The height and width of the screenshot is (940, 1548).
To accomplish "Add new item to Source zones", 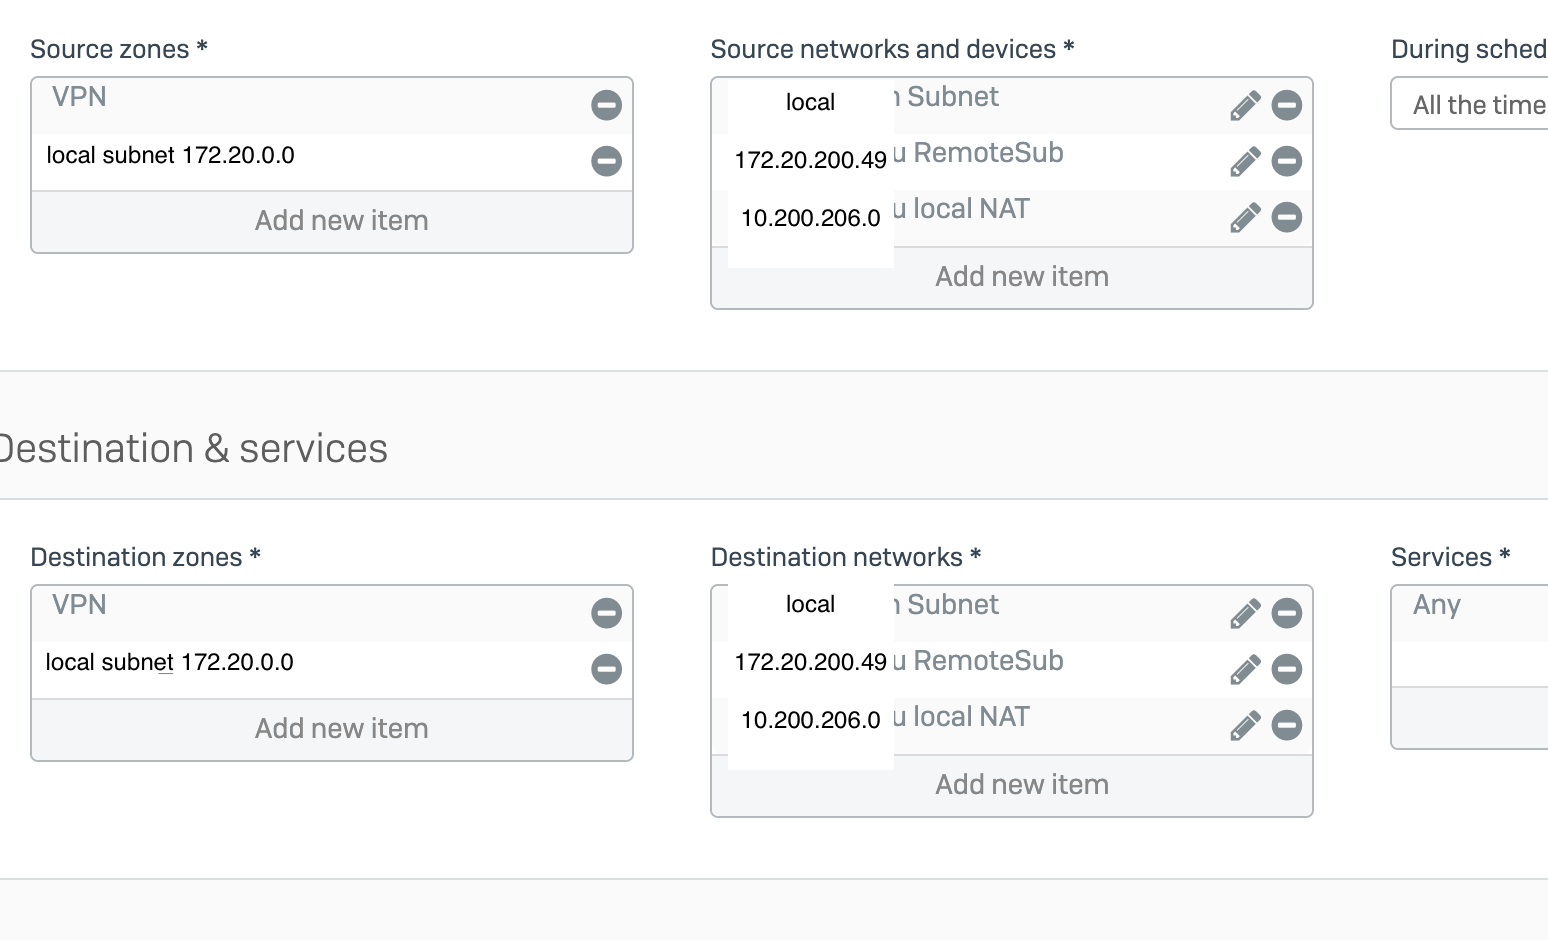I will point(341,221).
